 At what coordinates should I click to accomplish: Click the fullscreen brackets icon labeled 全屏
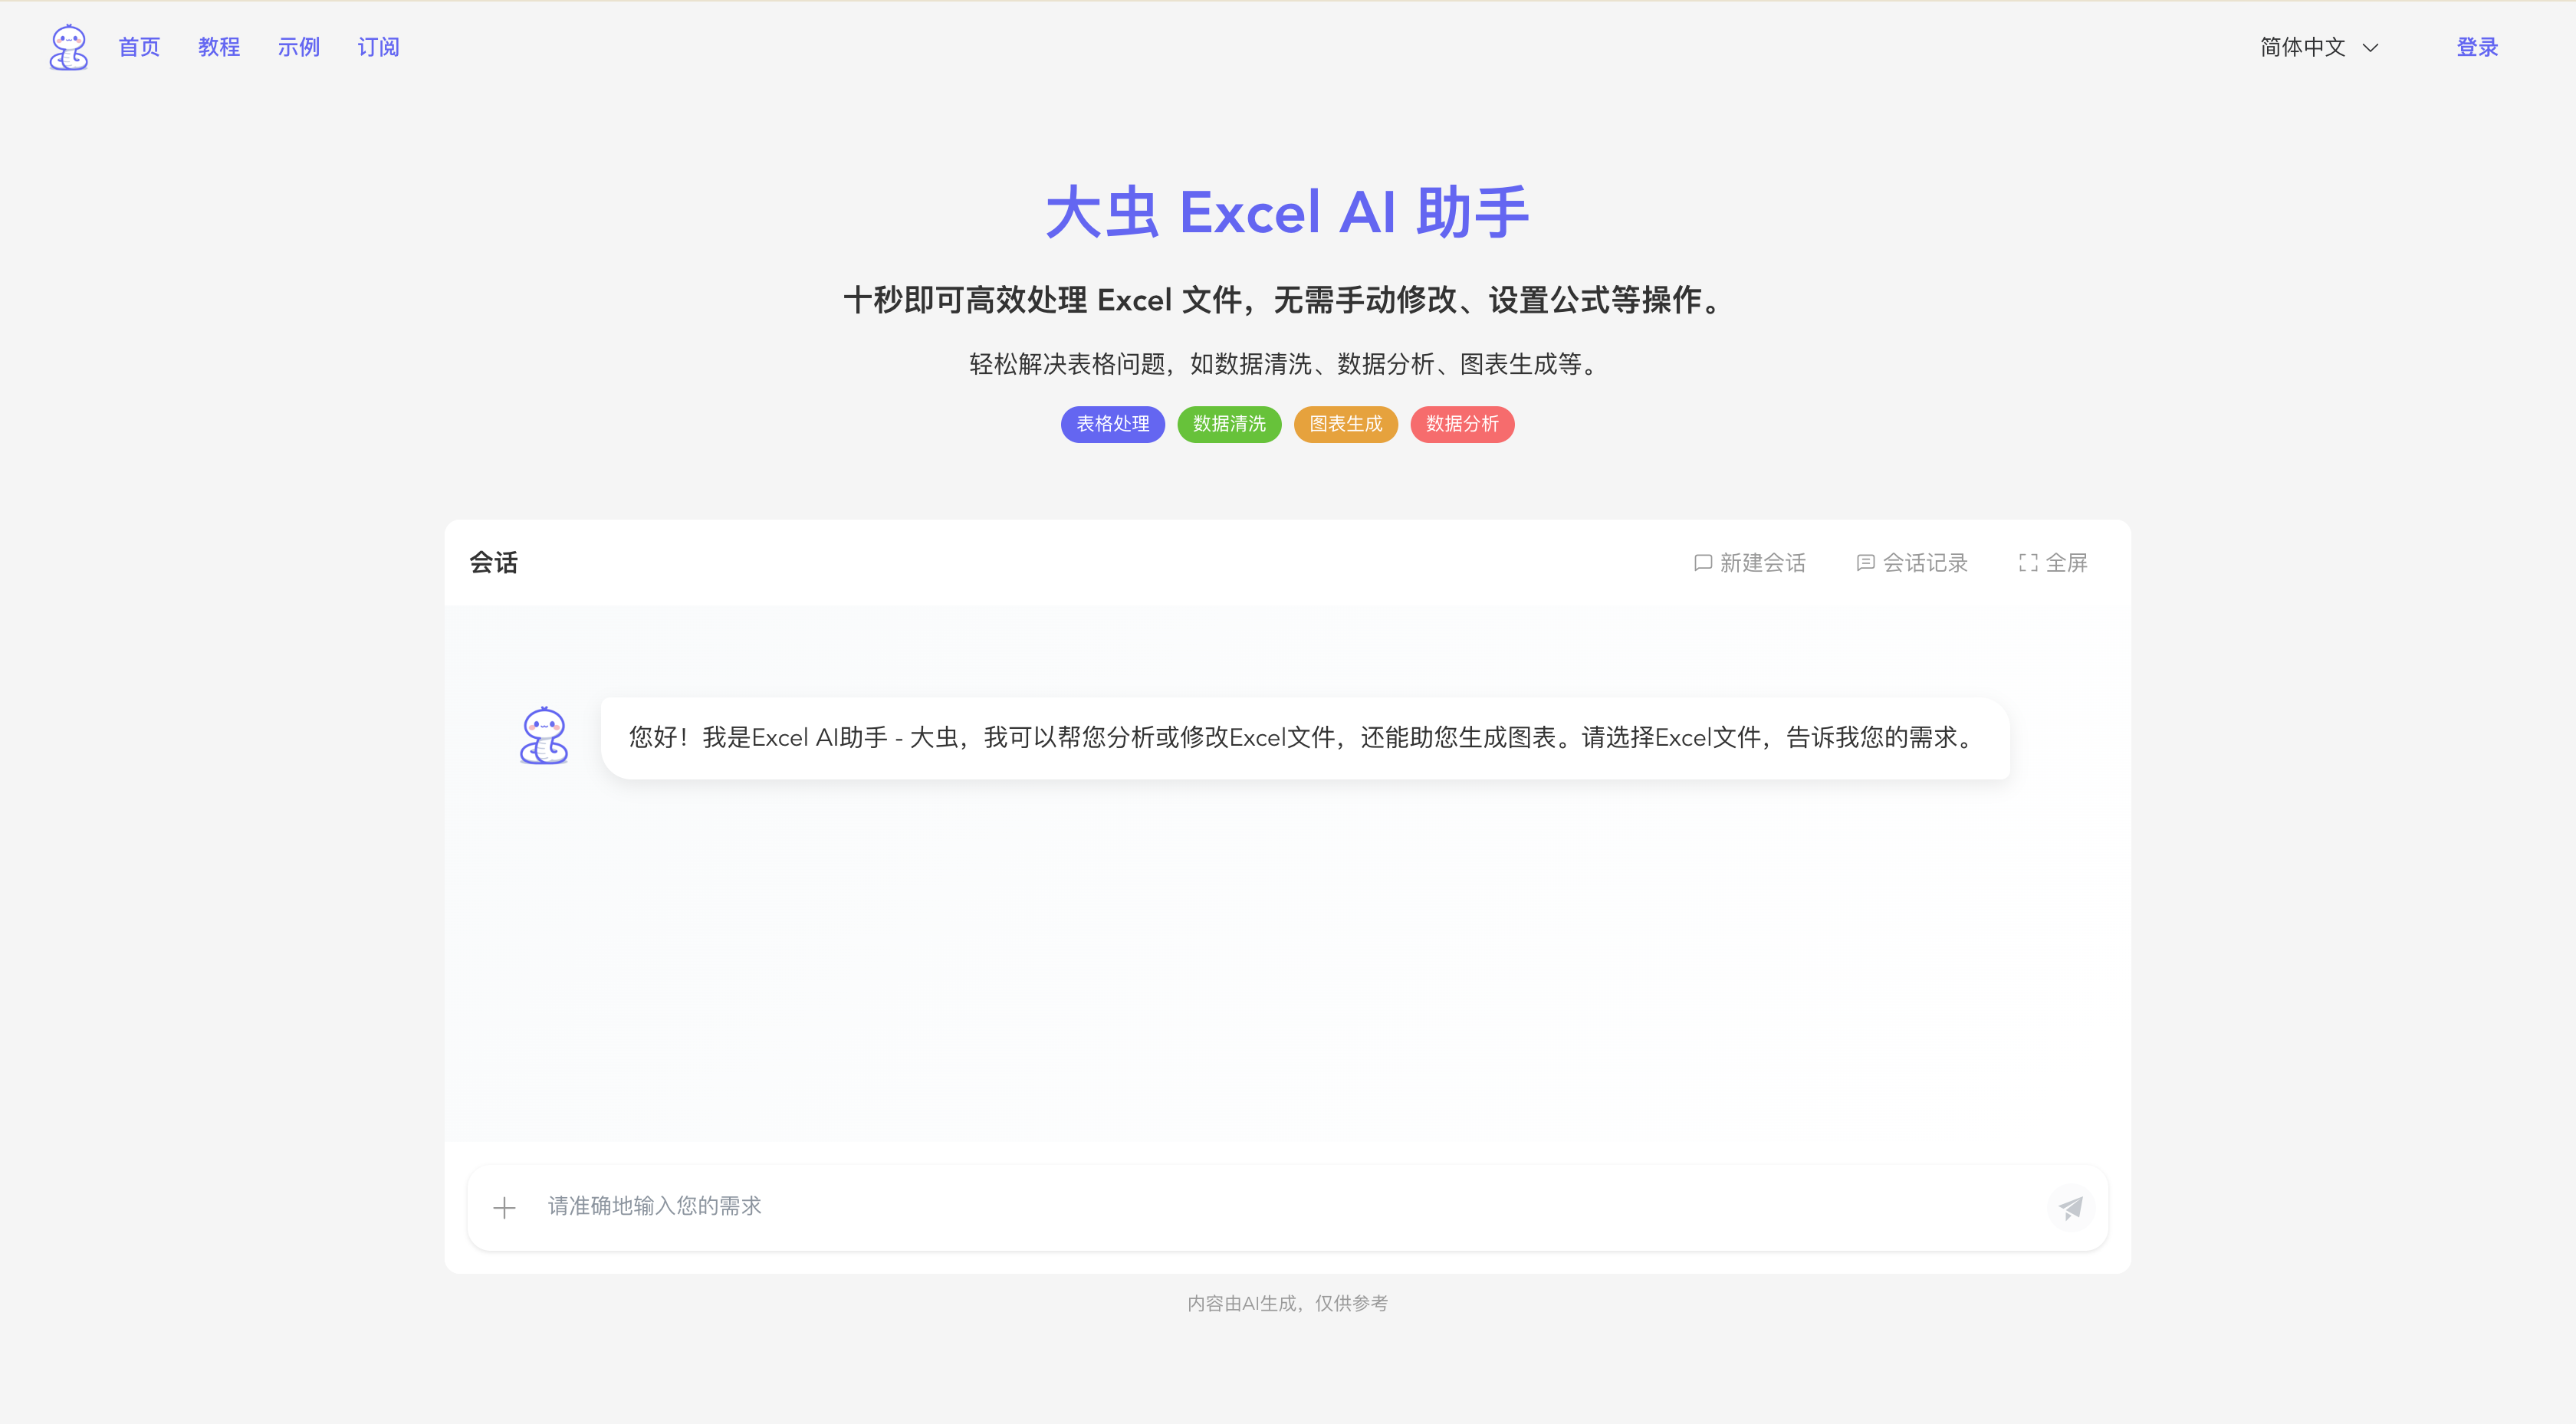coord(2028,562)
